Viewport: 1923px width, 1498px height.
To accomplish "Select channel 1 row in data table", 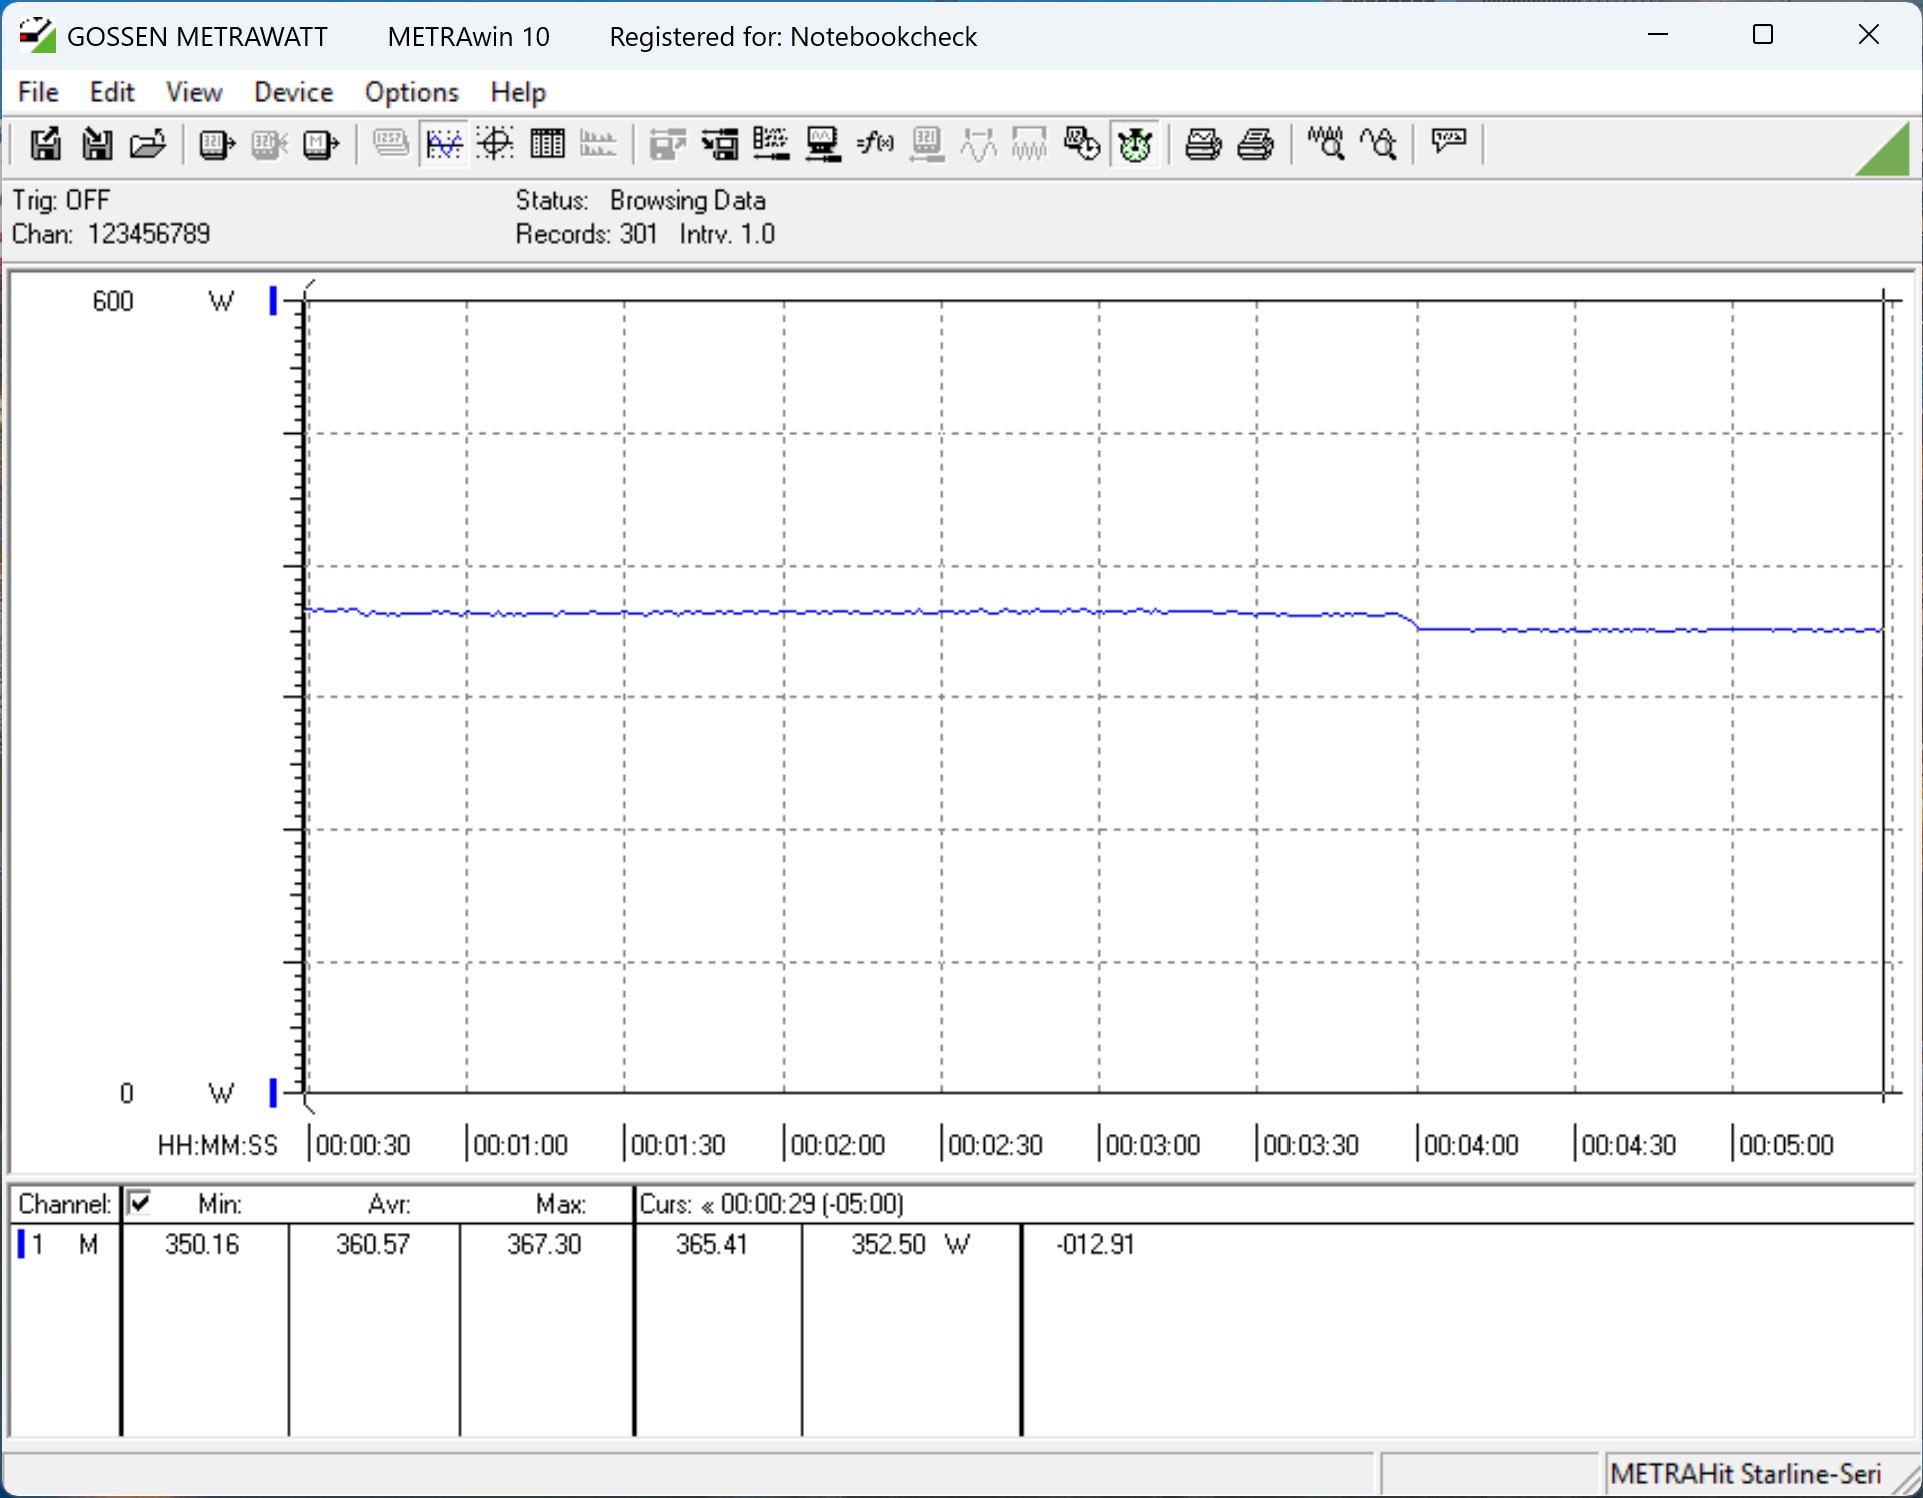I will (60, 1244).
